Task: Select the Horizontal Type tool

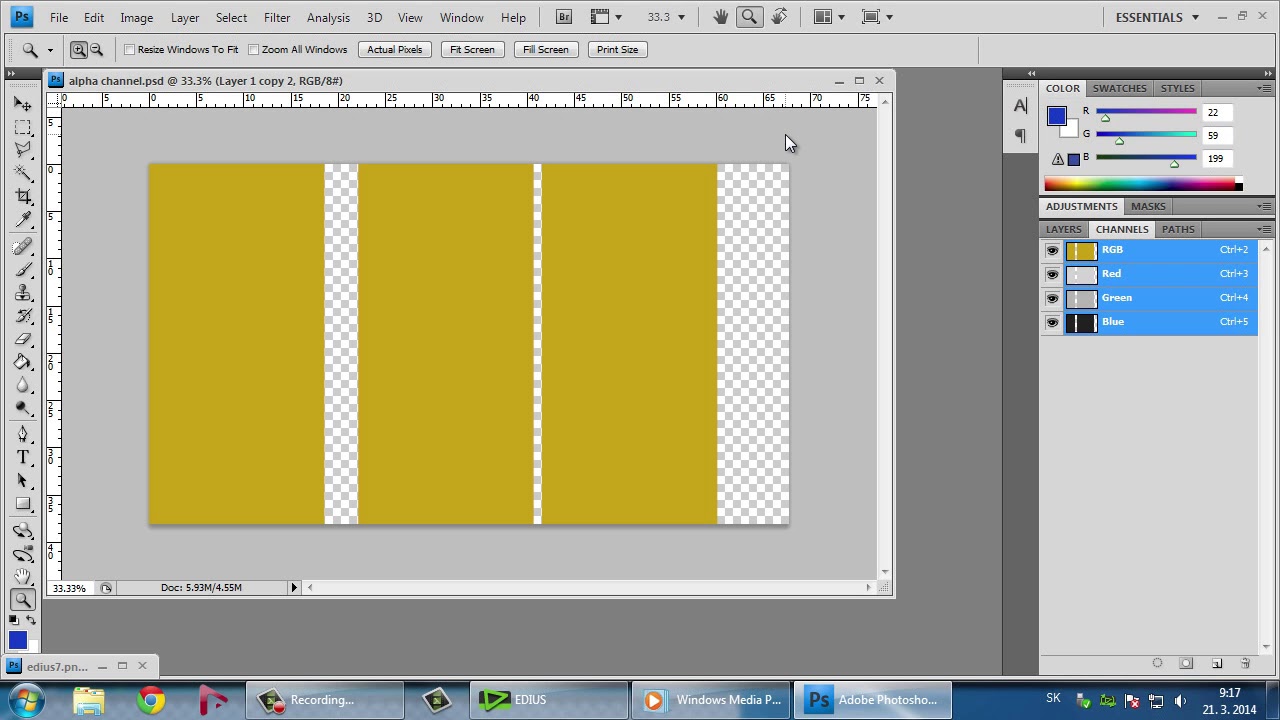Action: pos(23,457)
